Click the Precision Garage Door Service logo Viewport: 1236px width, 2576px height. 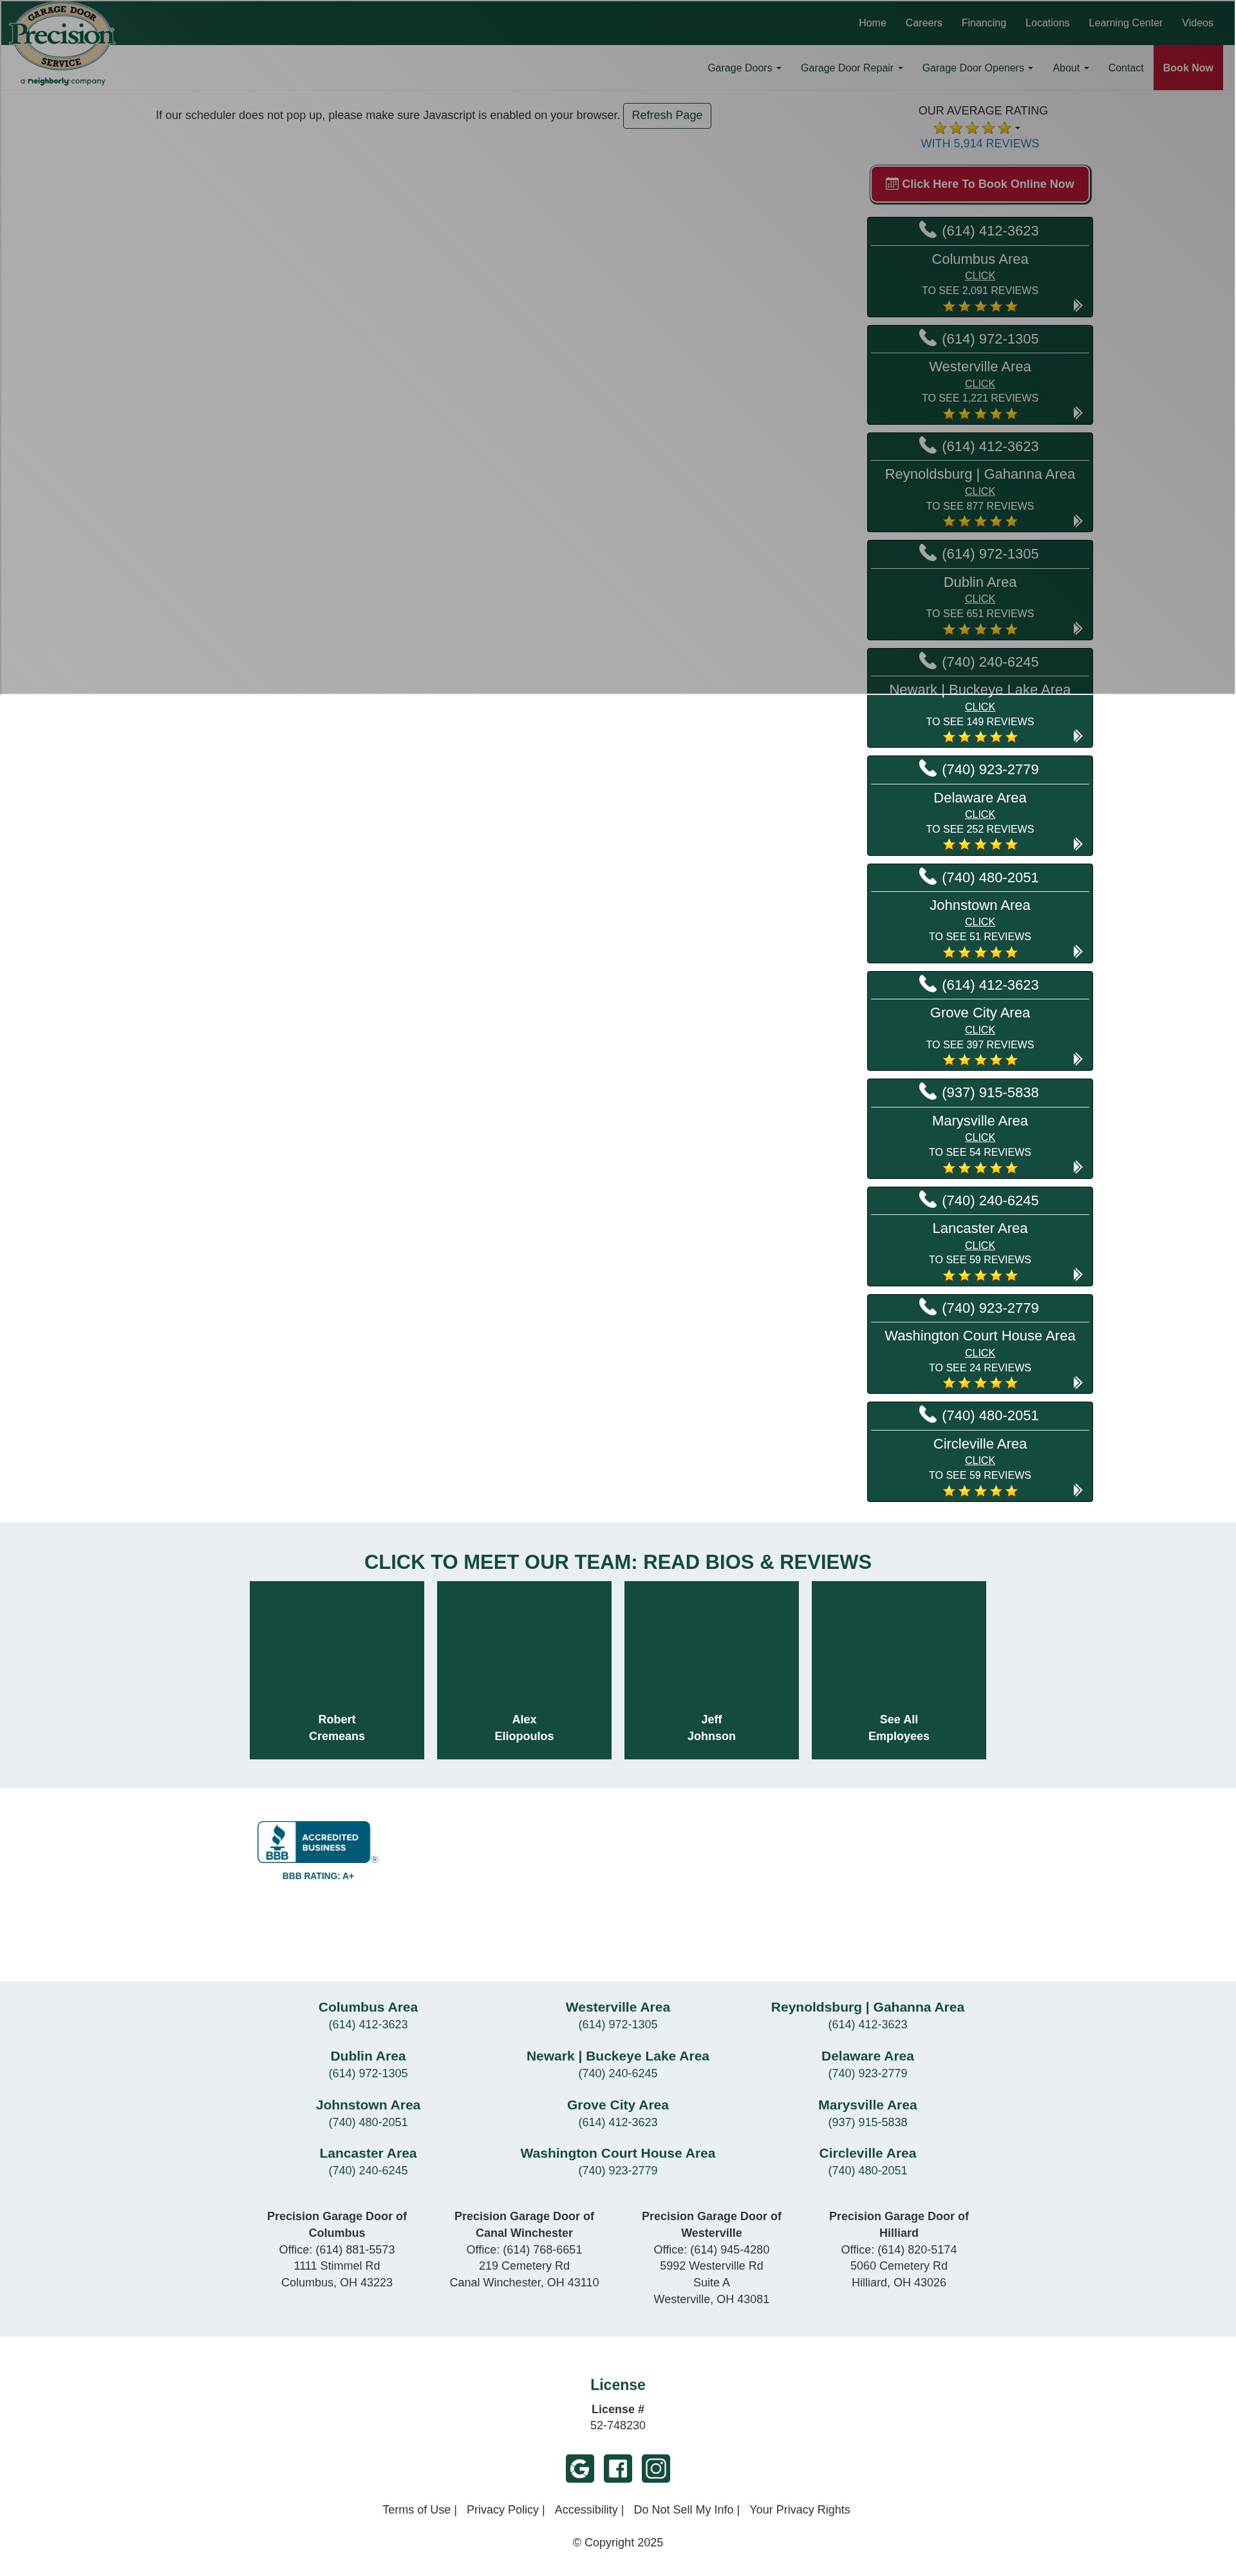pyautogui.click(x=62, y=44)
